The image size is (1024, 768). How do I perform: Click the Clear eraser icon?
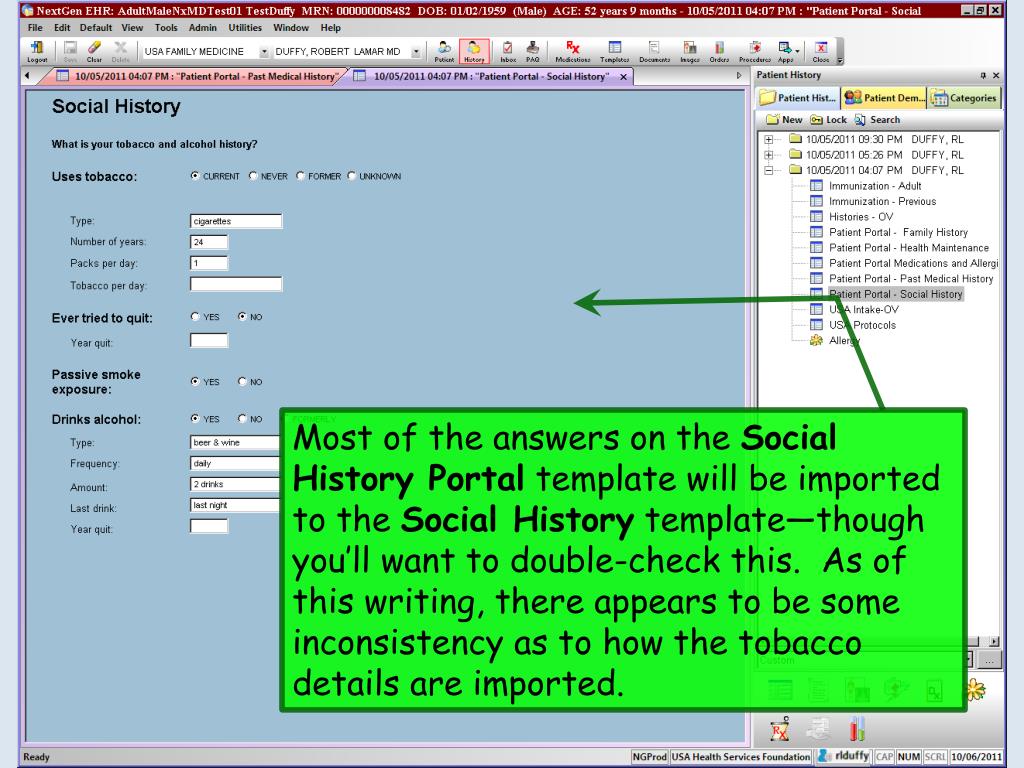(95, 51)
